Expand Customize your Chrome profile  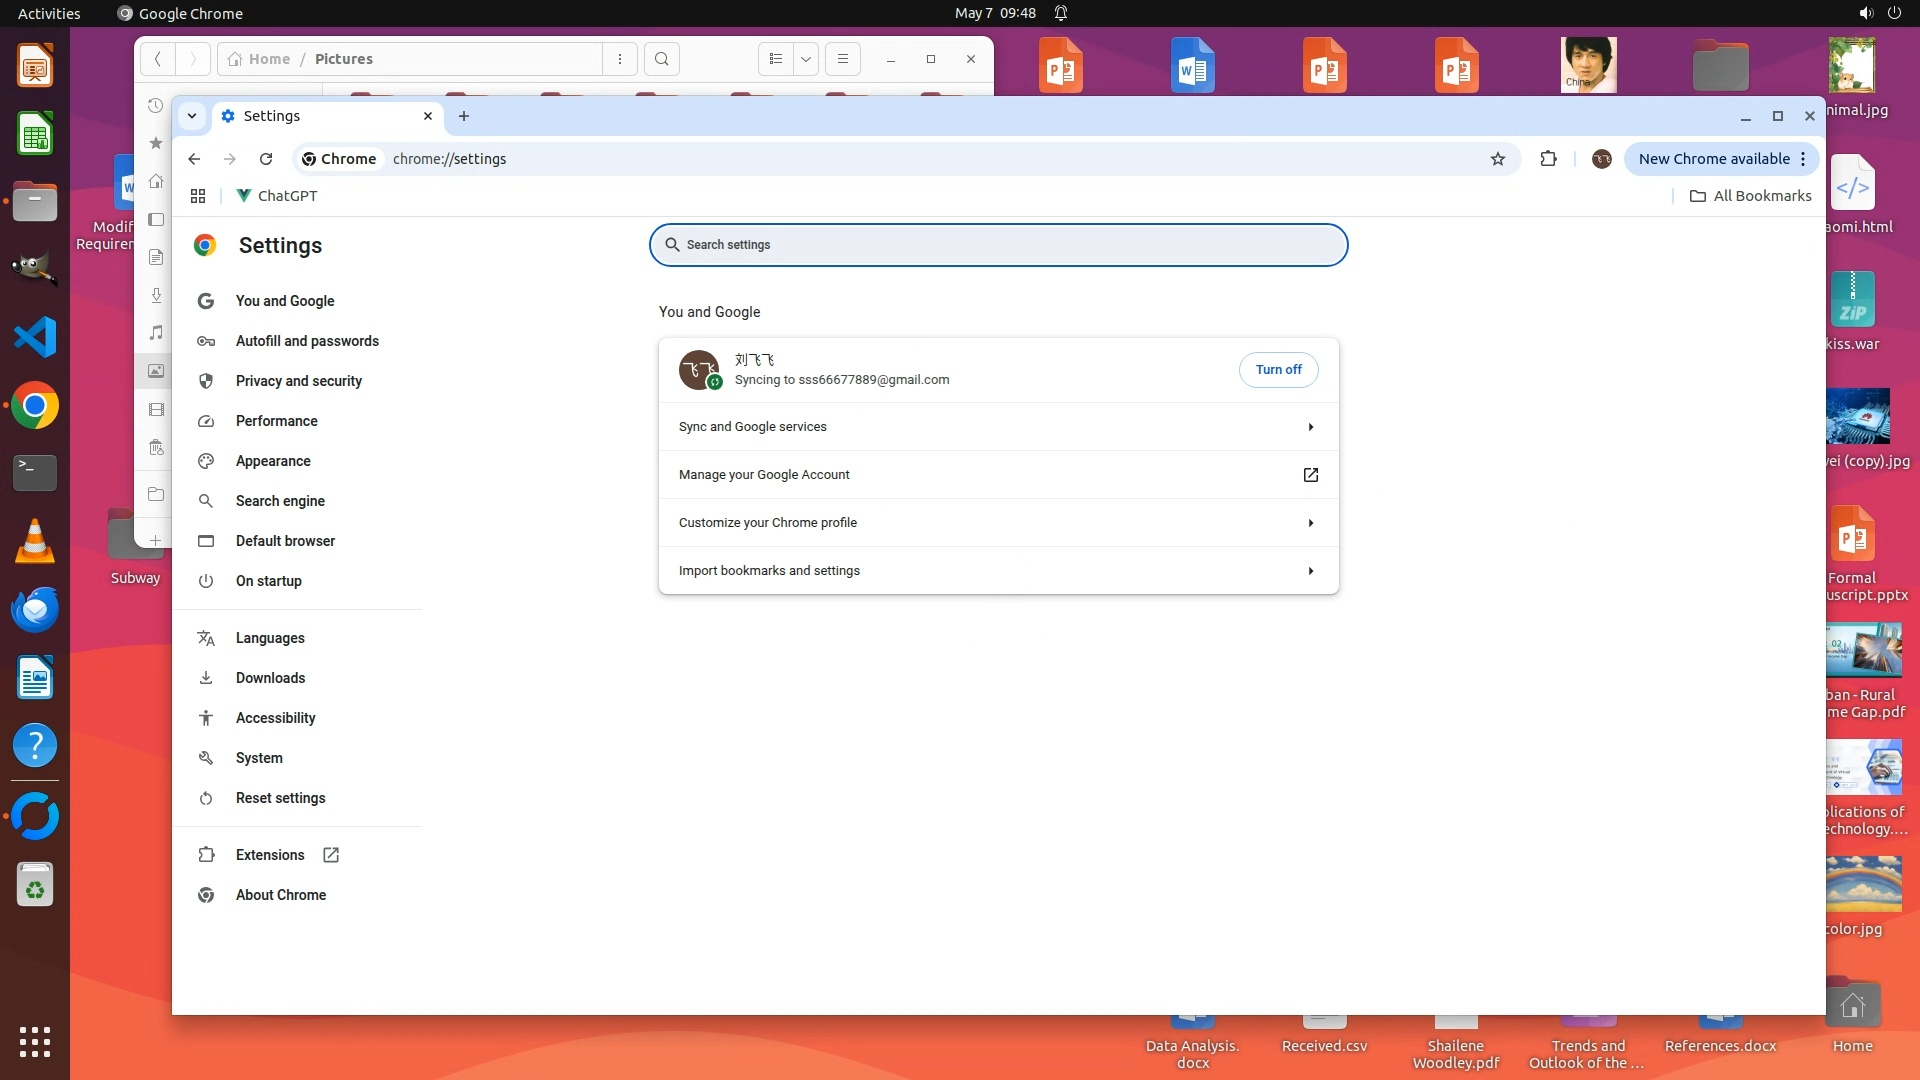[997, 523]
